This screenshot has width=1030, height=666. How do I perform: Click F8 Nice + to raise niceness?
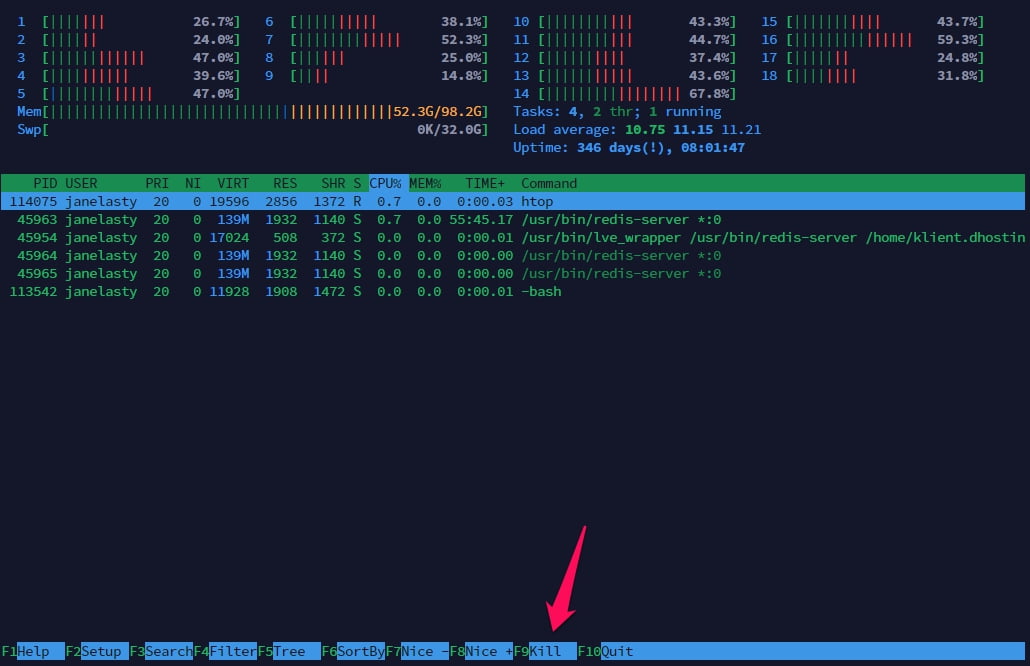point(481,651)
